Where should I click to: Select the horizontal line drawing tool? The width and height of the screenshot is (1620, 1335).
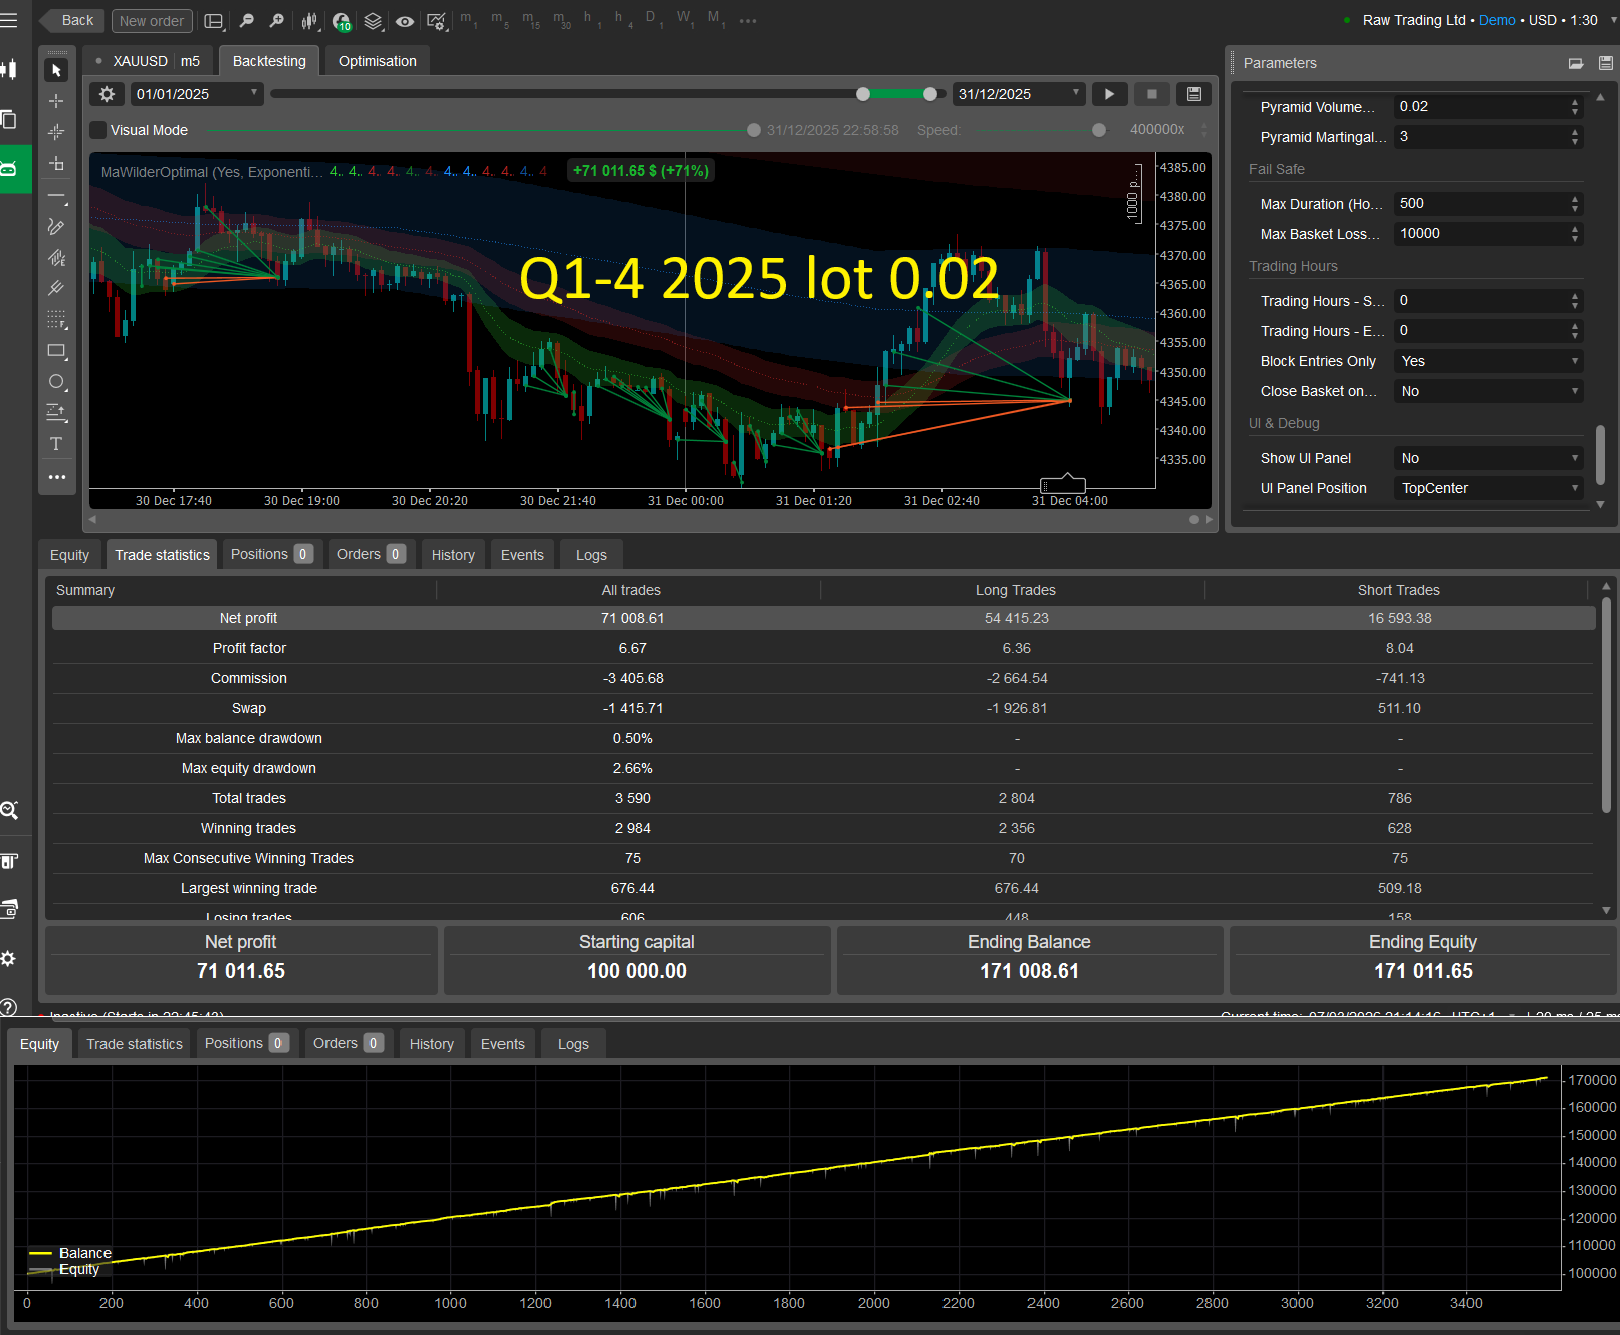[56, 196]
